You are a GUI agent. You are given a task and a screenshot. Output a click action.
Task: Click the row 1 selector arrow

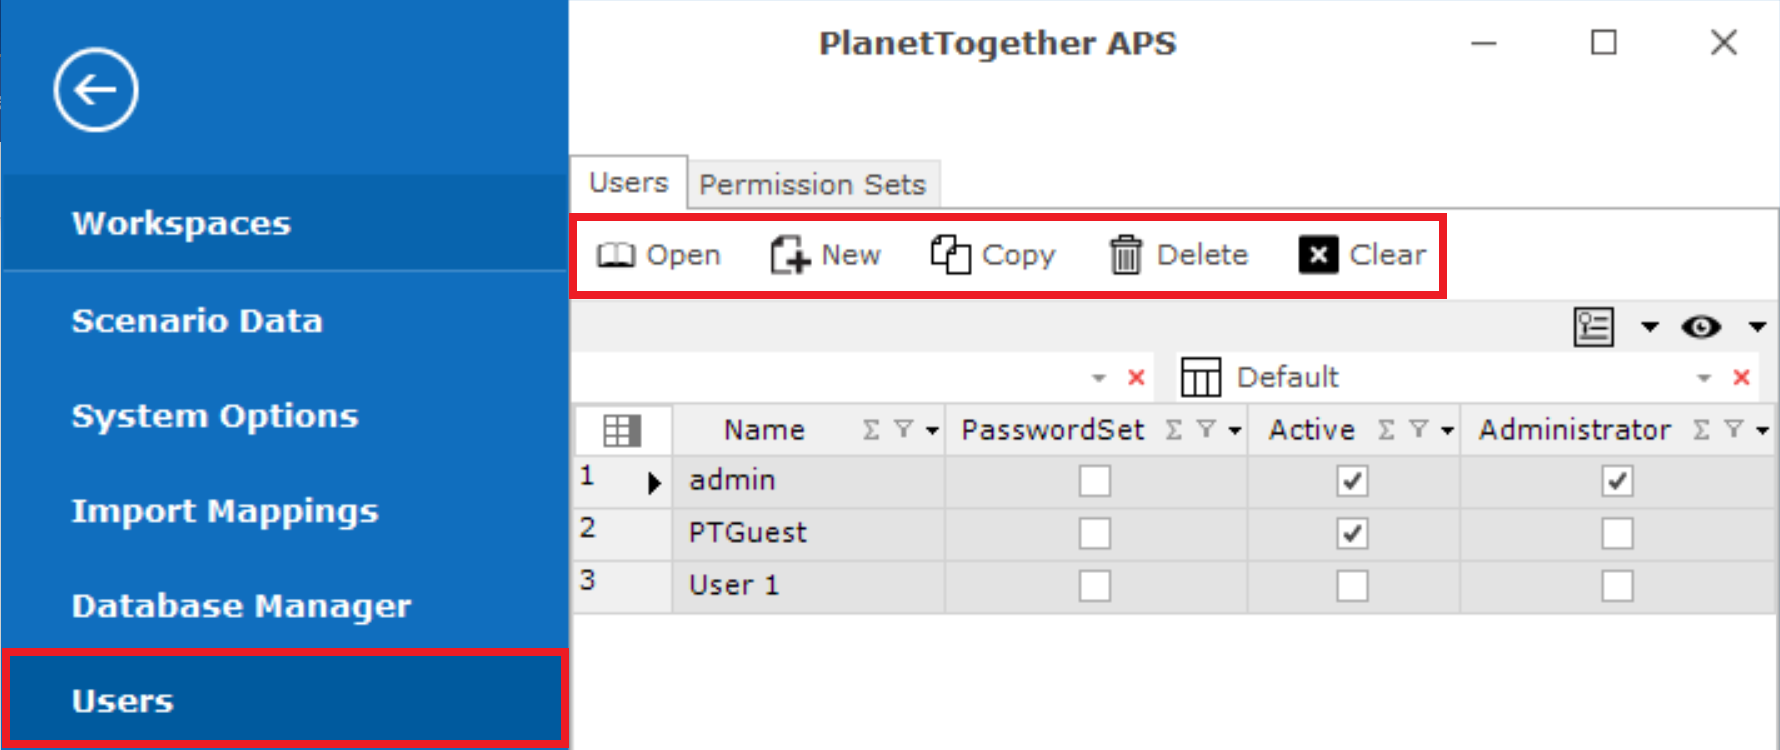[x=654, y=483]
